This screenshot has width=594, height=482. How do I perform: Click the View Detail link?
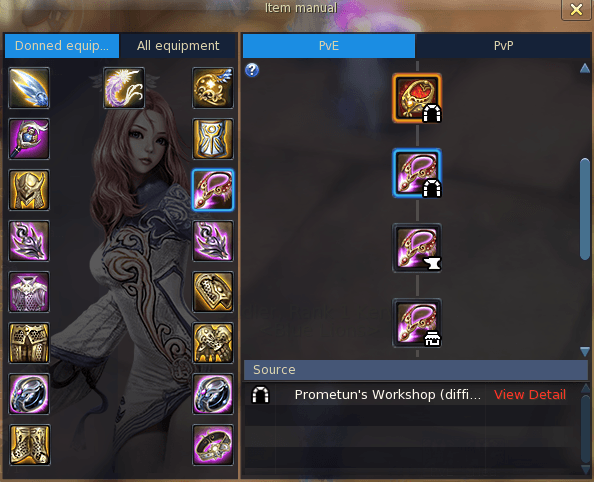tap(530, 394)
